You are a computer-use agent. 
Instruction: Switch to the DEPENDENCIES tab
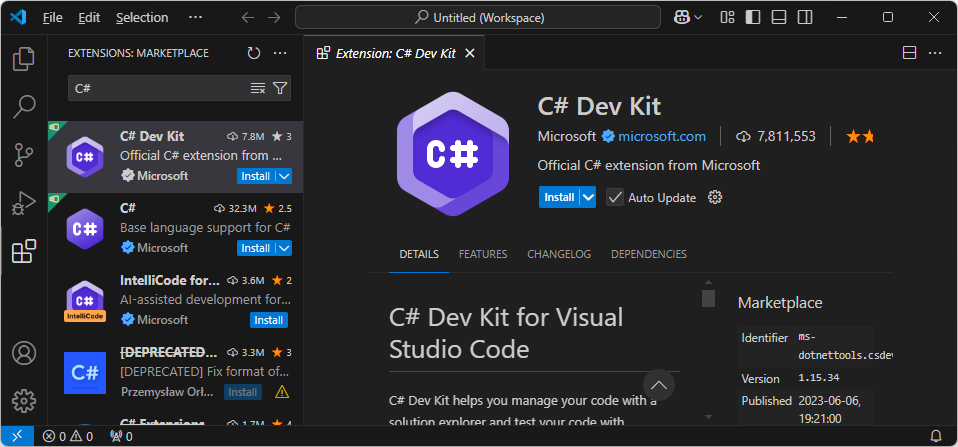(x=649, y=254)
